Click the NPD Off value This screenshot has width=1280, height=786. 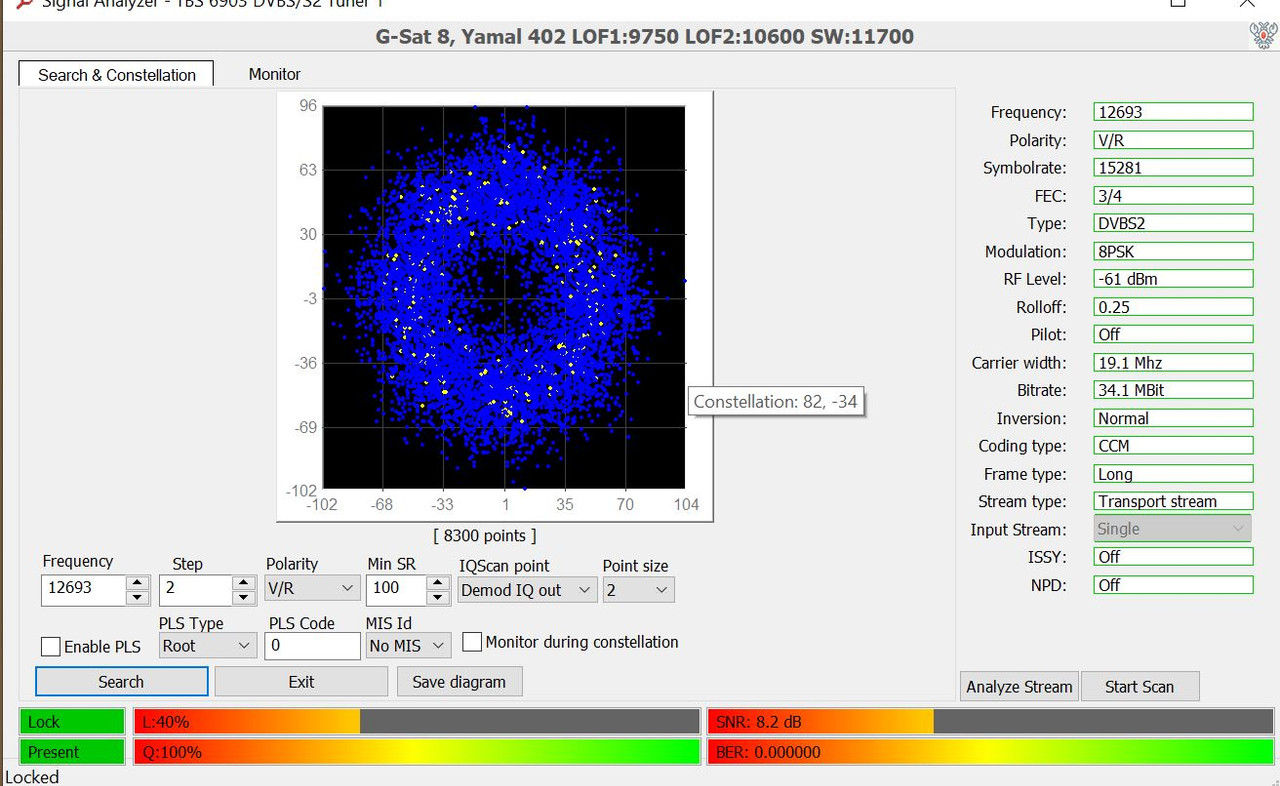tap(1172, 584)
